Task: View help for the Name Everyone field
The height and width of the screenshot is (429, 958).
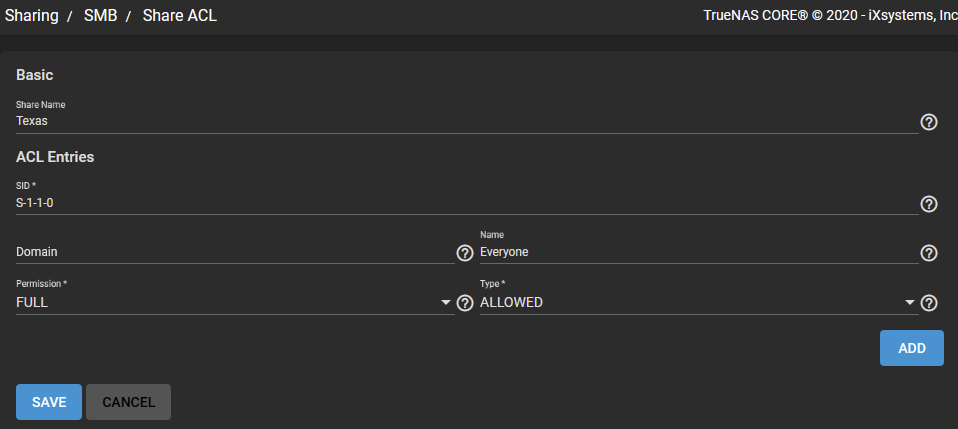Action: pyautogui.click(x=929, y=253)
